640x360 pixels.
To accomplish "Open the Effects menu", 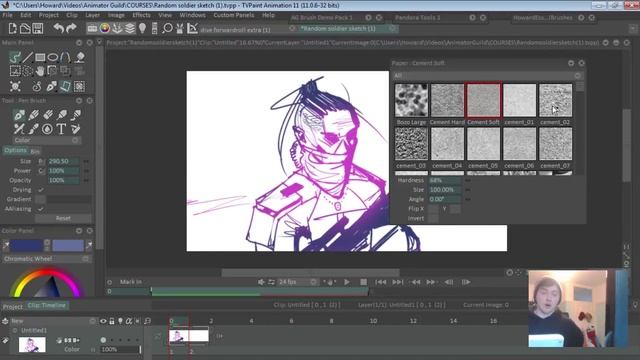I will [x=141, y=15].
